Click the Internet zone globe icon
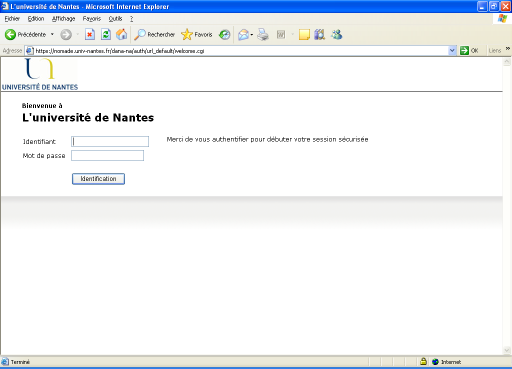 pos(435,362)
